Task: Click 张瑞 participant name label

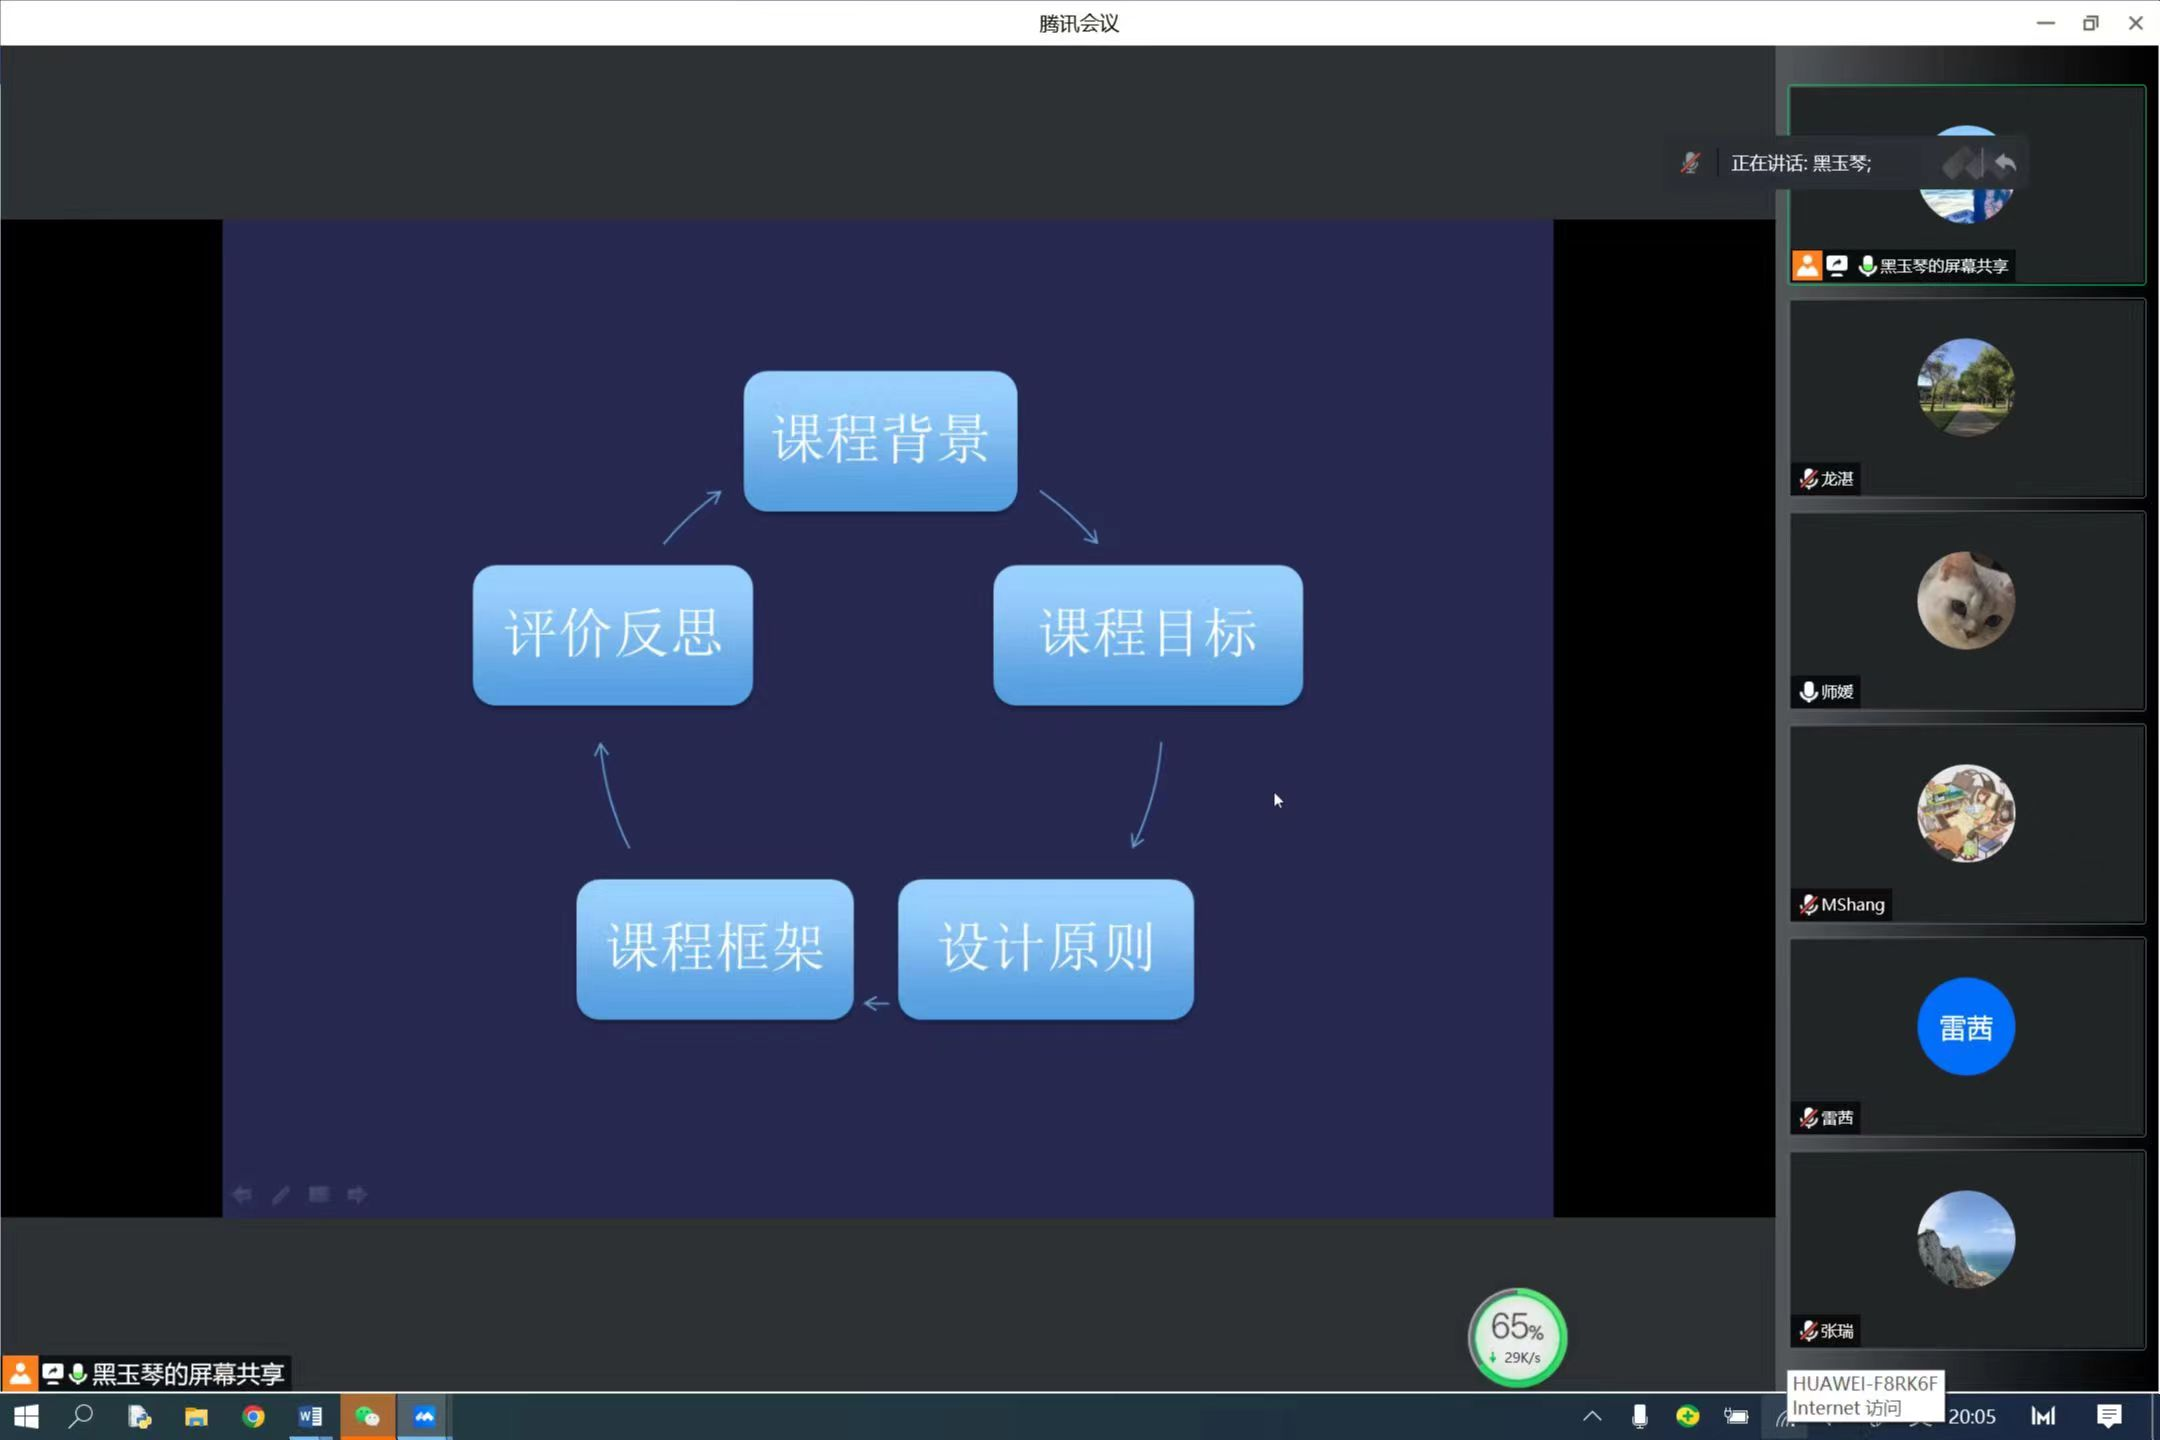Action: [1837, 1331]
